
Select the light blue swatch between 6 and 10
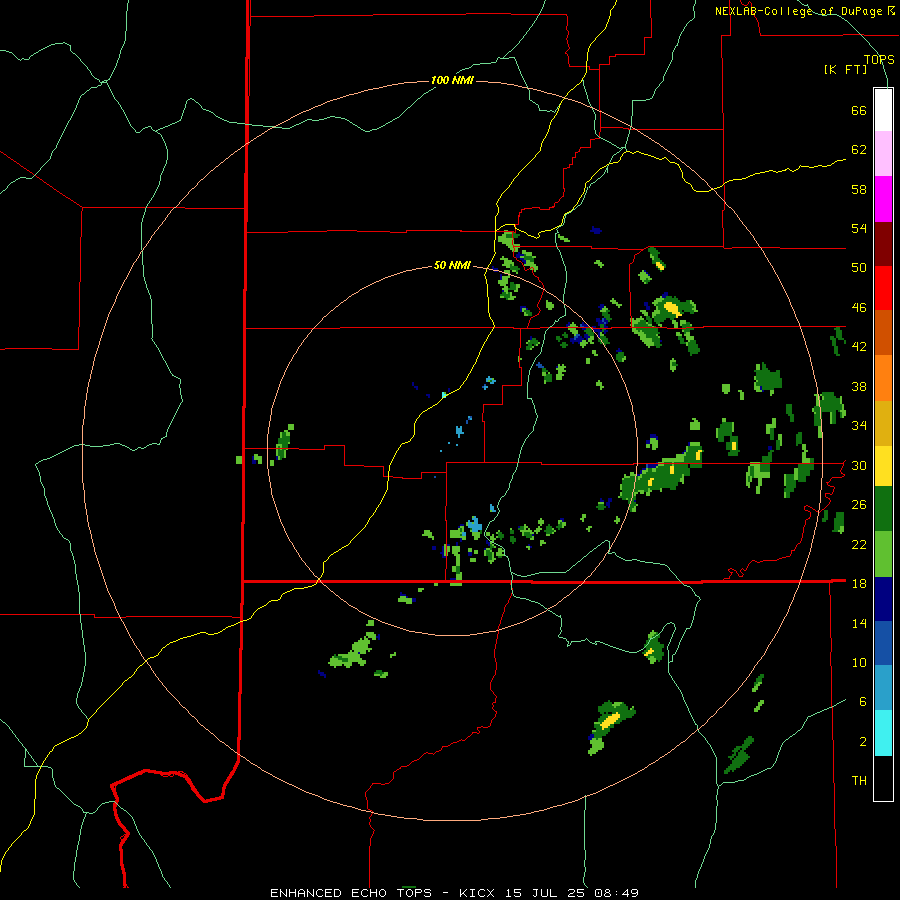(883, 688)
